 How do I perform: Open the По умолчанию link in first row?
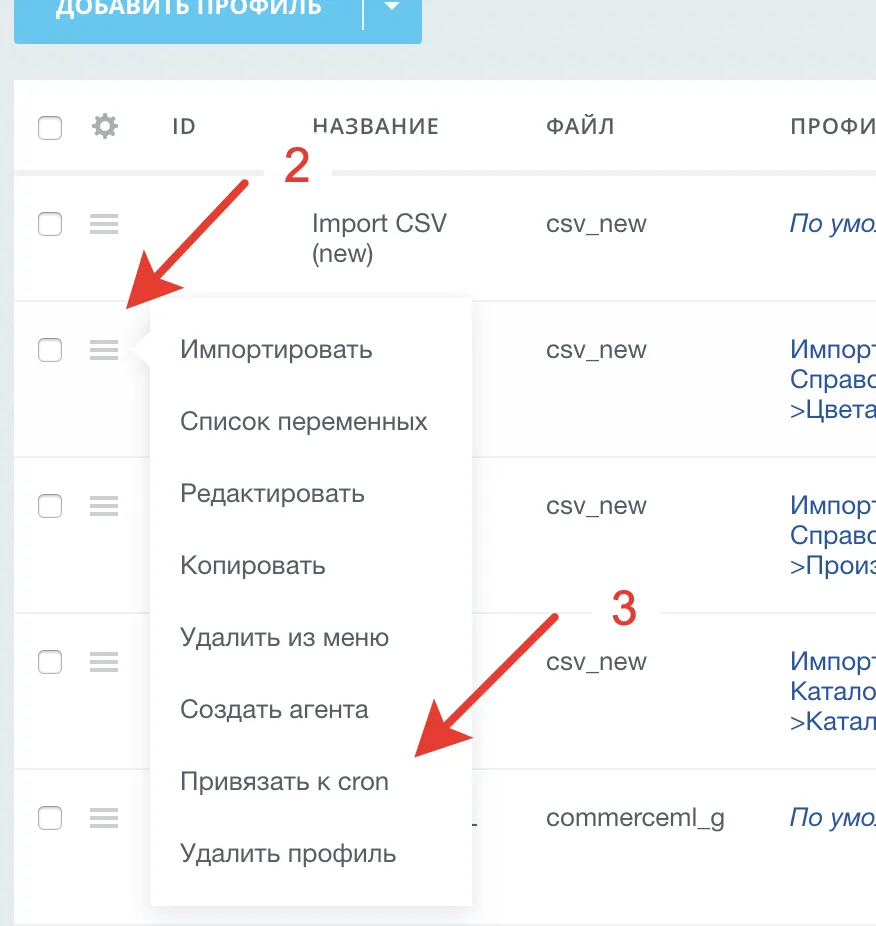point(832,224)
